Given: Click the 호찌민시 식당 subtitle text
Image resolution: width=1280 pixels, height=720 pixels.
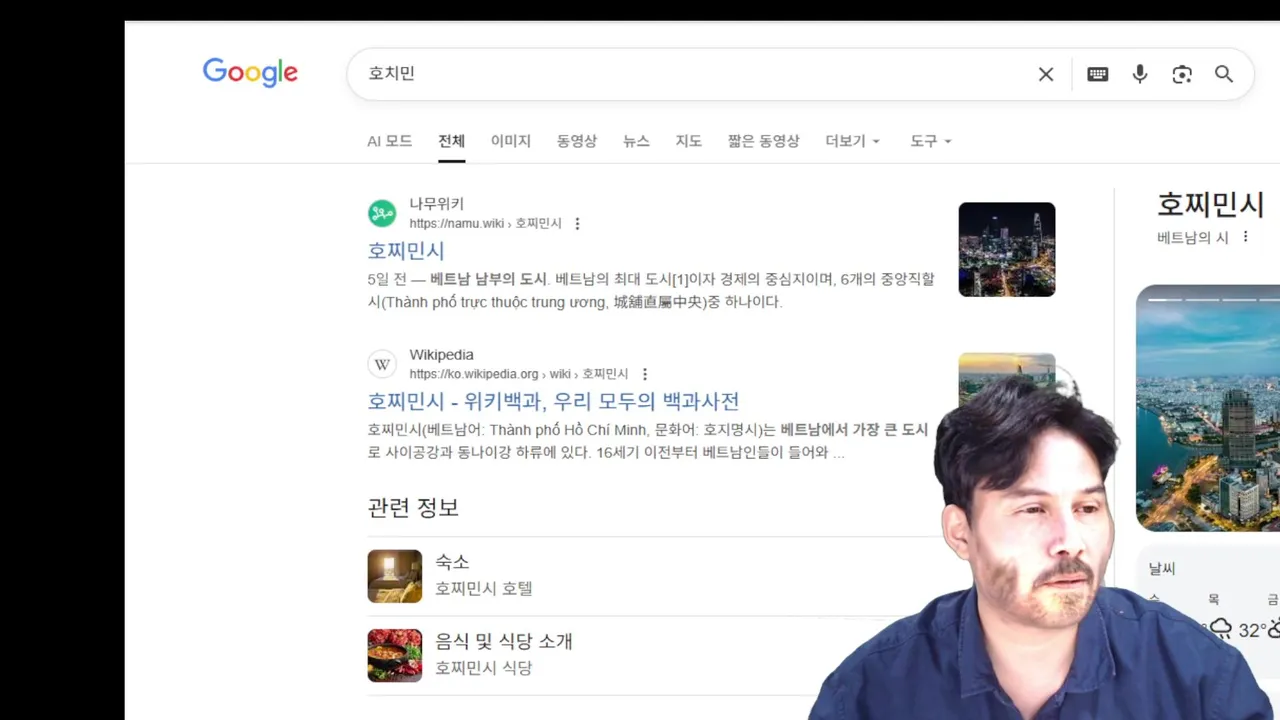Looking at the screenshot, I should [x=484, y=668].
